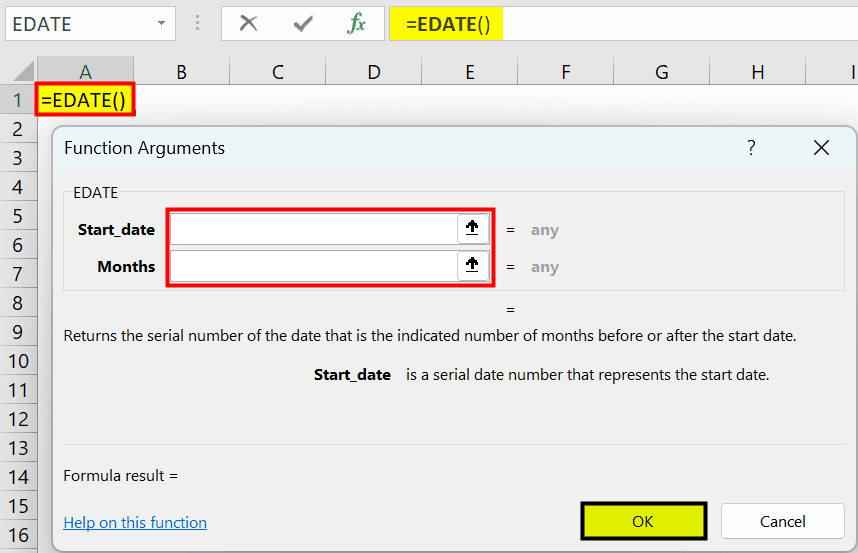
Task: Collapse dialog using Months range selector icon
Action: point(472,265)
